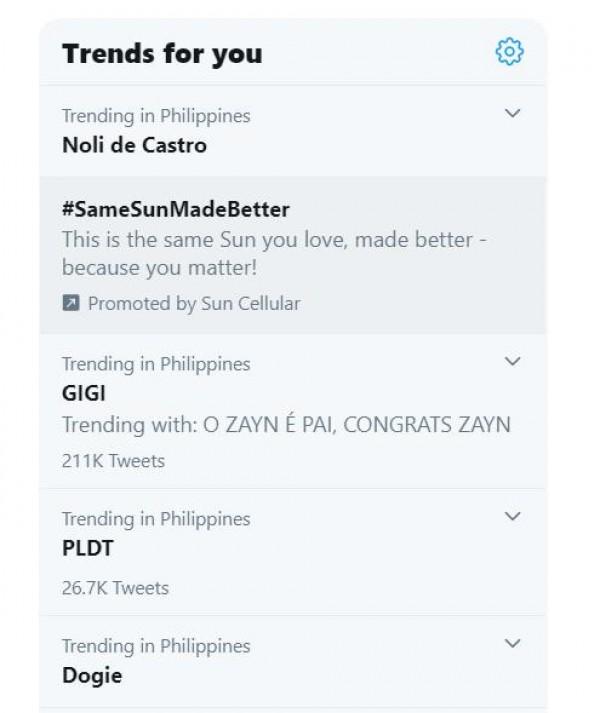Click "Trending in Philippines" label above Dogie
The width and height of the screenshot is (600, 713).
click(156, 646)
